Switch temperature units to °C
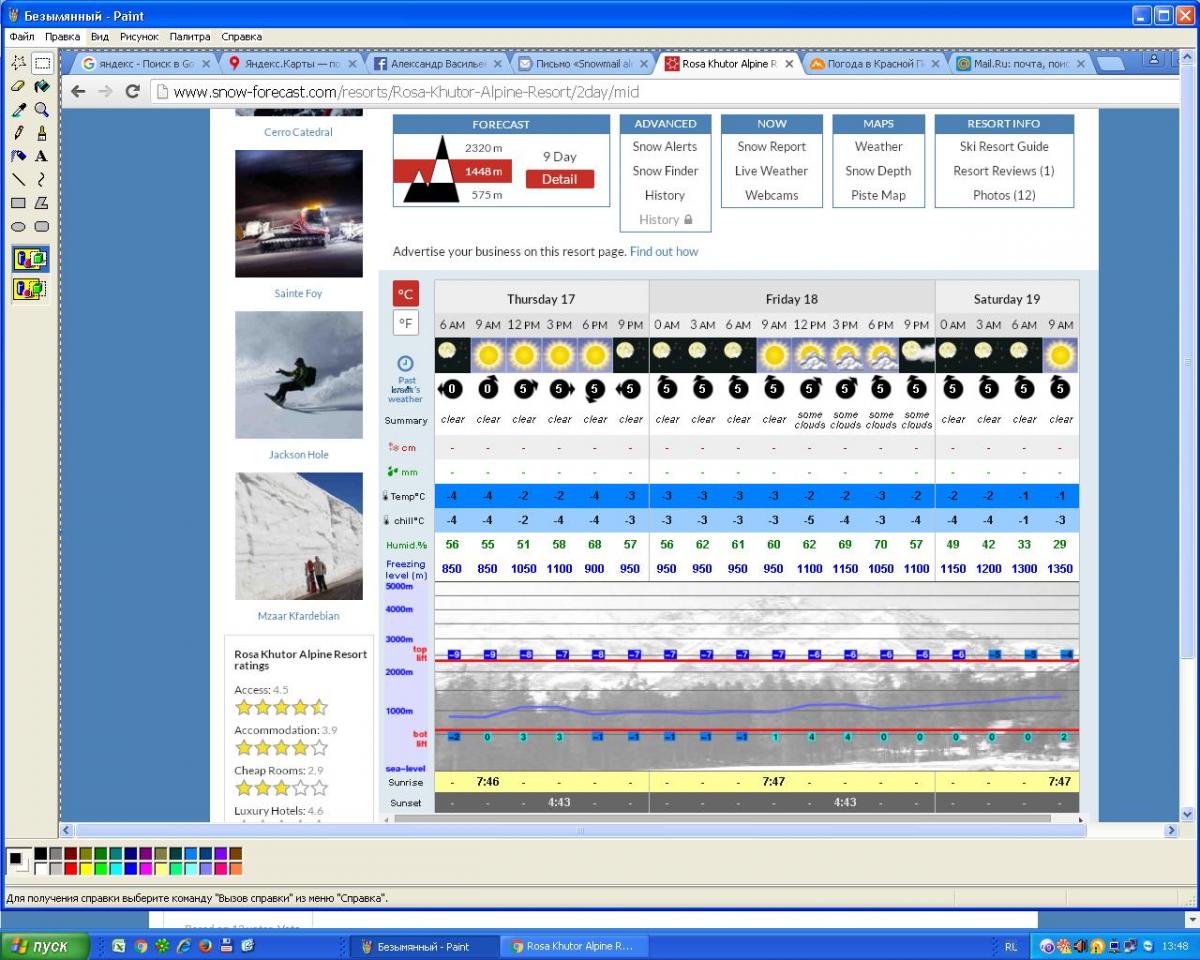Viewport: 1200px width, 960px height. click(x=405, y=293)
